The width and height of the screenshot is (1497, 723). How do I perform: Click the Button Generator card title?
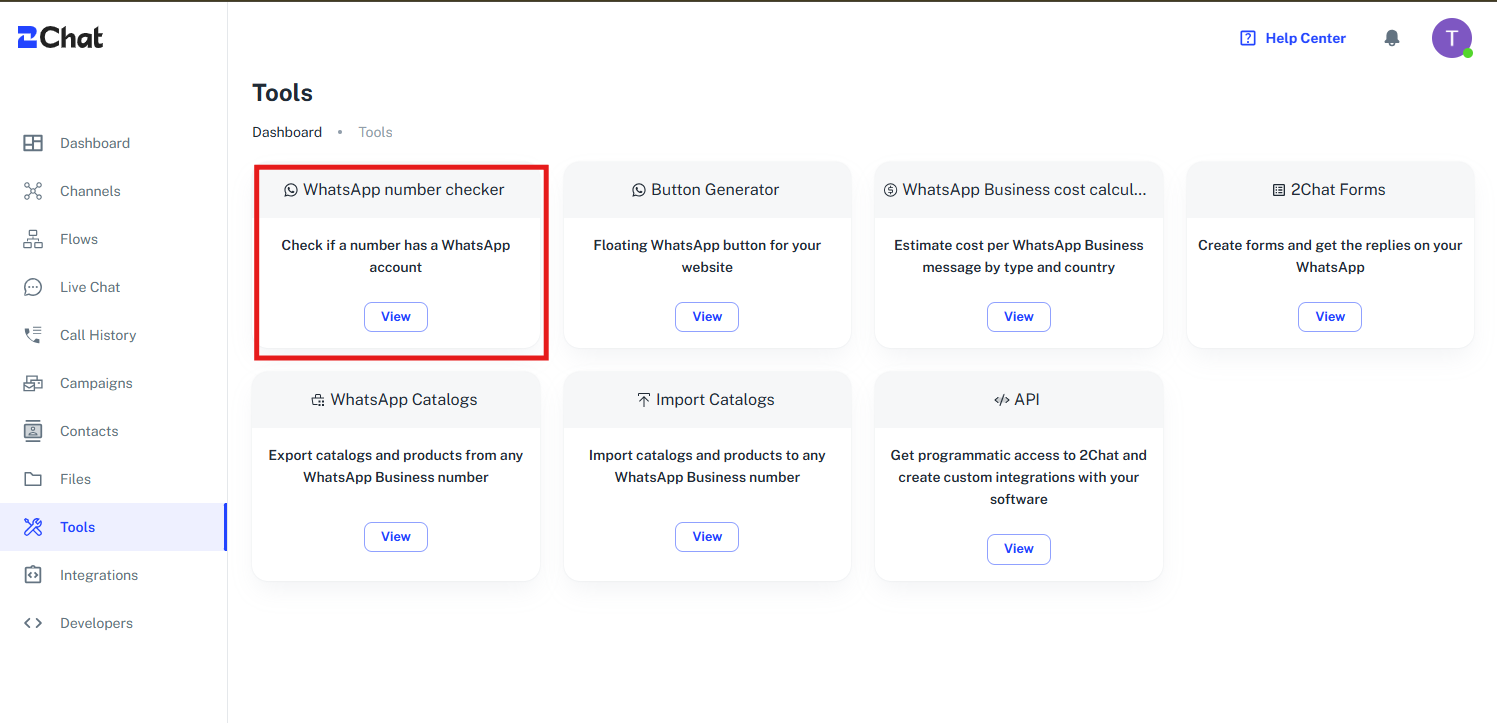(x=715, y=190)
